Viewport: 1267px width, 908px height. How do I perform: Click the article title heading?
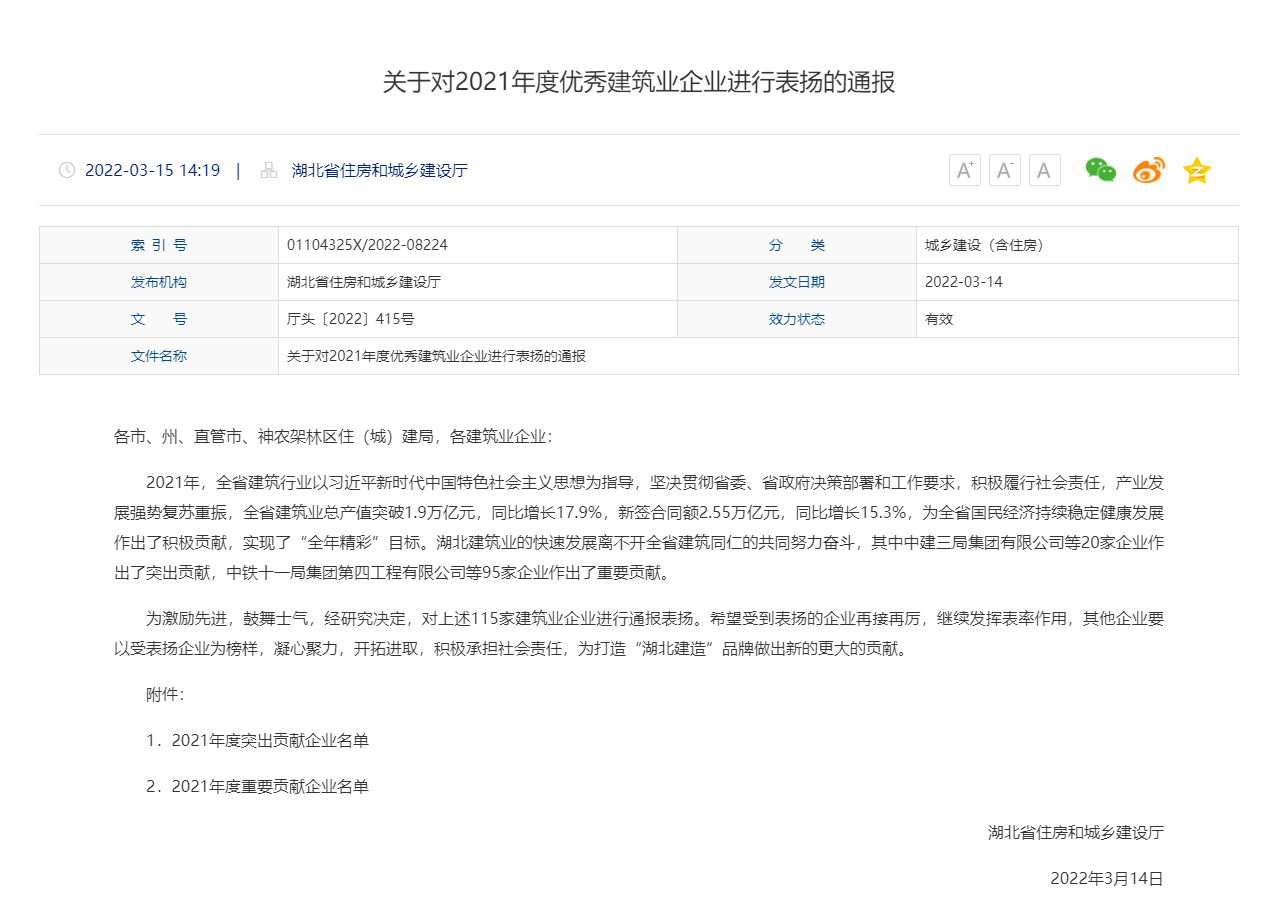point(638,82)
